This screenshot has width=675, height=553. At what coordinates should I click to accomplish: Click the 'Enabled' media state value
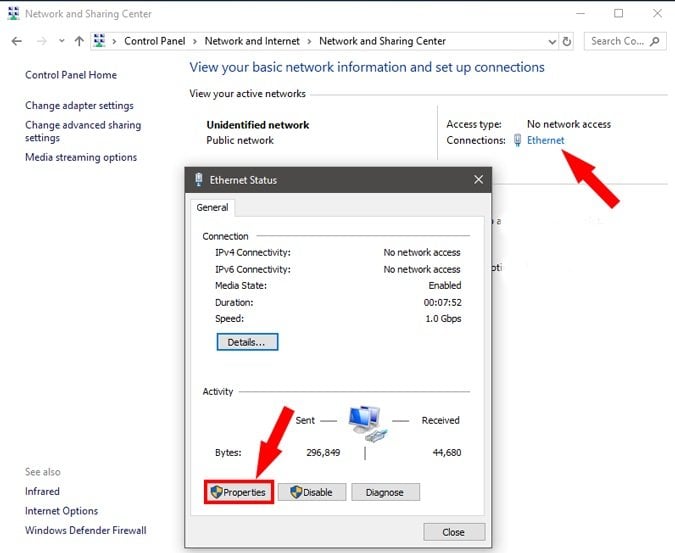(x=445, y=286)
